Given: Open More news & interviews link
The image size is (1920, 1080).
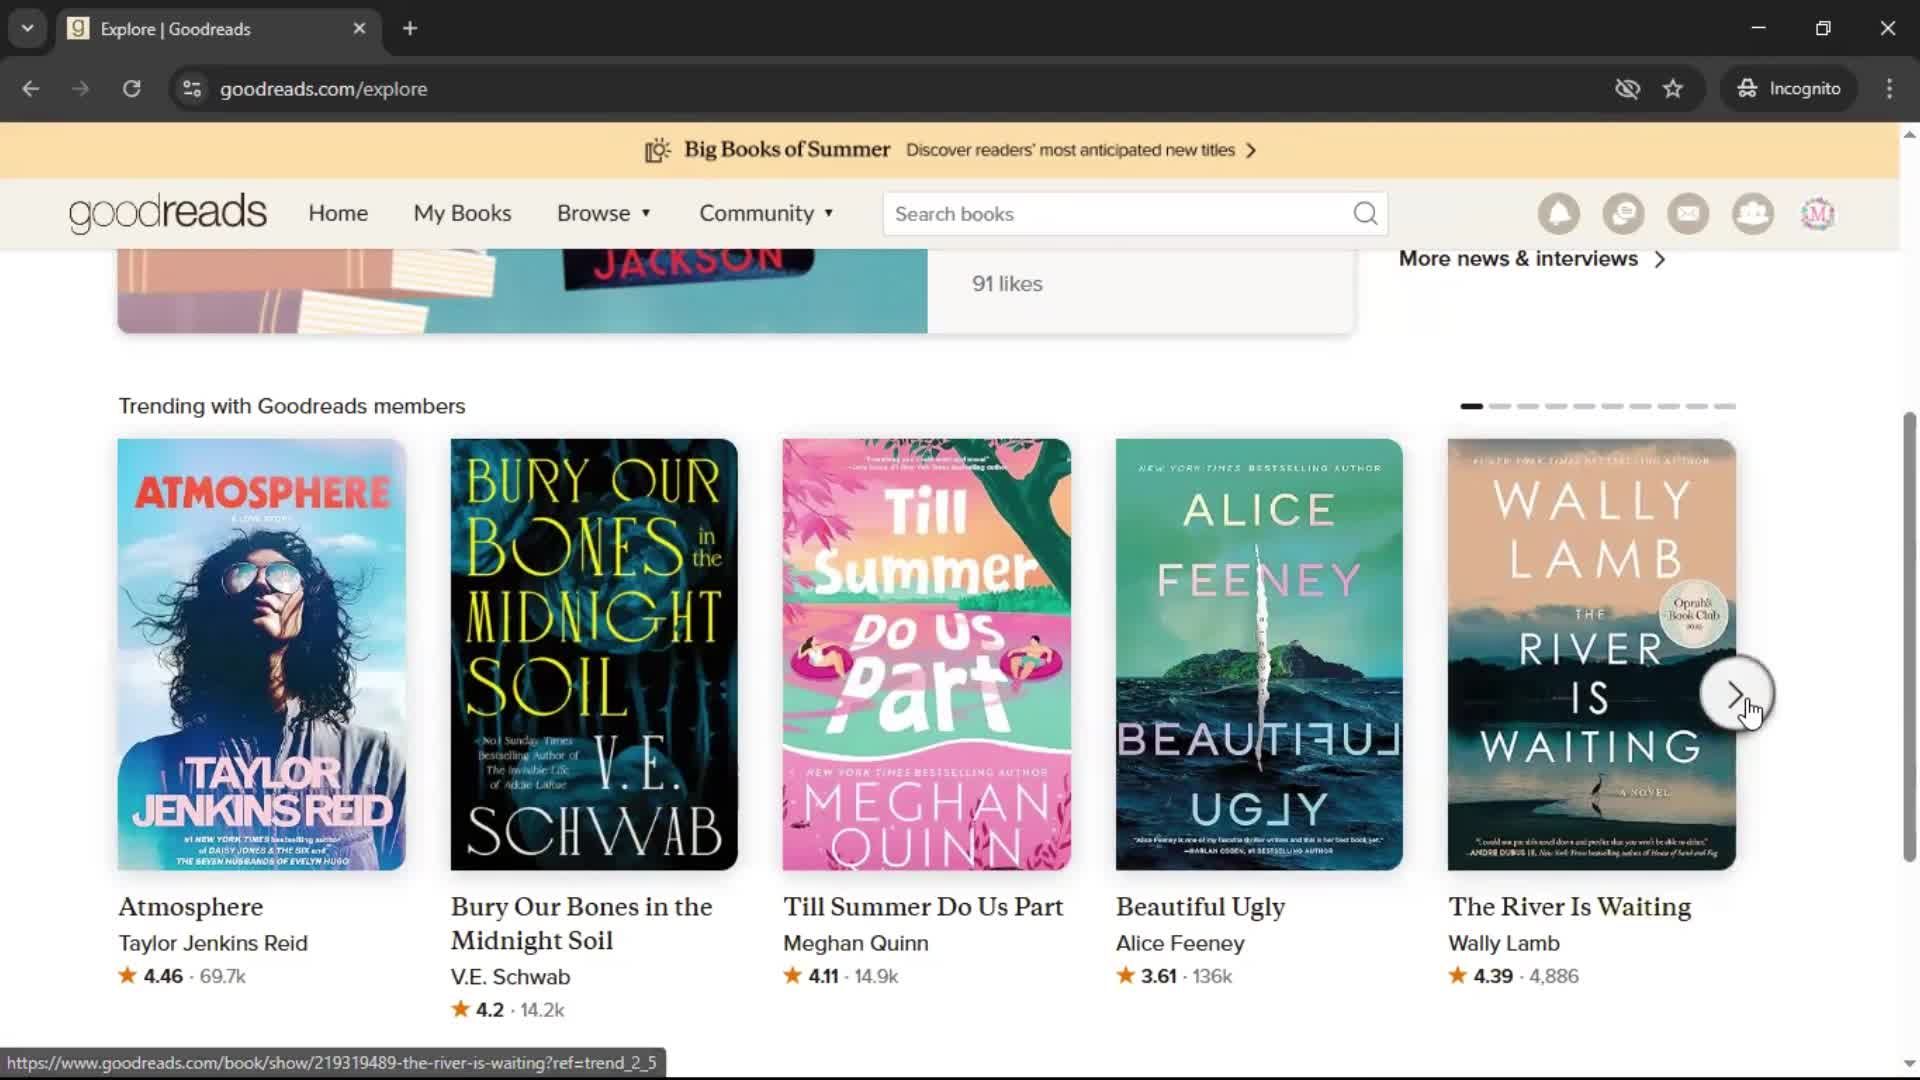Looking at the screenshot, I should 1518,259.
